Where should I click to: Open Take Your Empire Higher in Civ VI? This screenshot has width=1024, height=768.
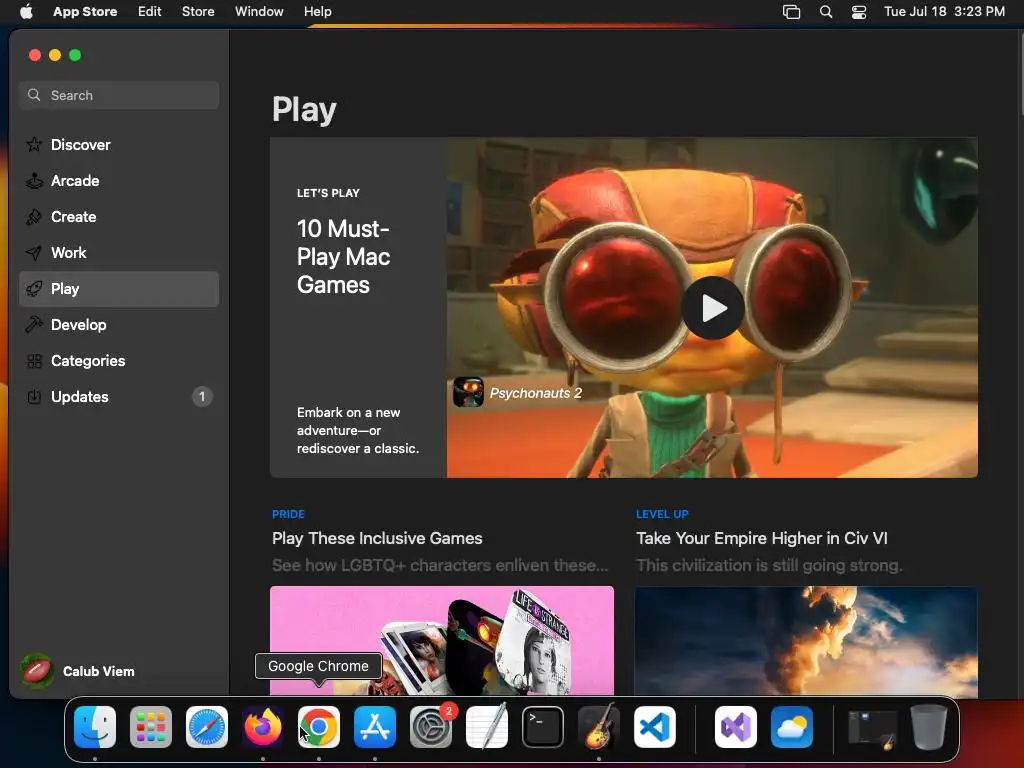pos(761,538)
